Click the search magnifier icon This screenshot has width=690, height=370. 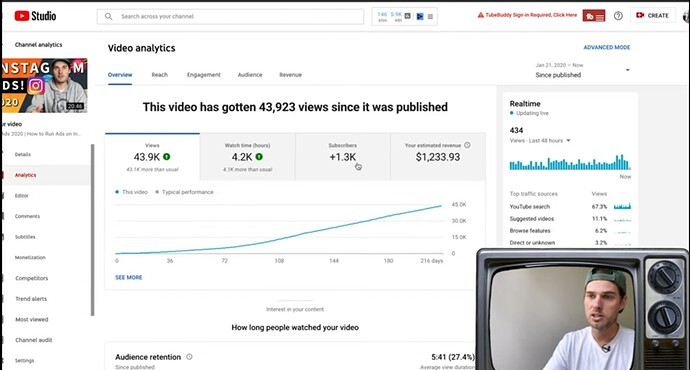108,16
